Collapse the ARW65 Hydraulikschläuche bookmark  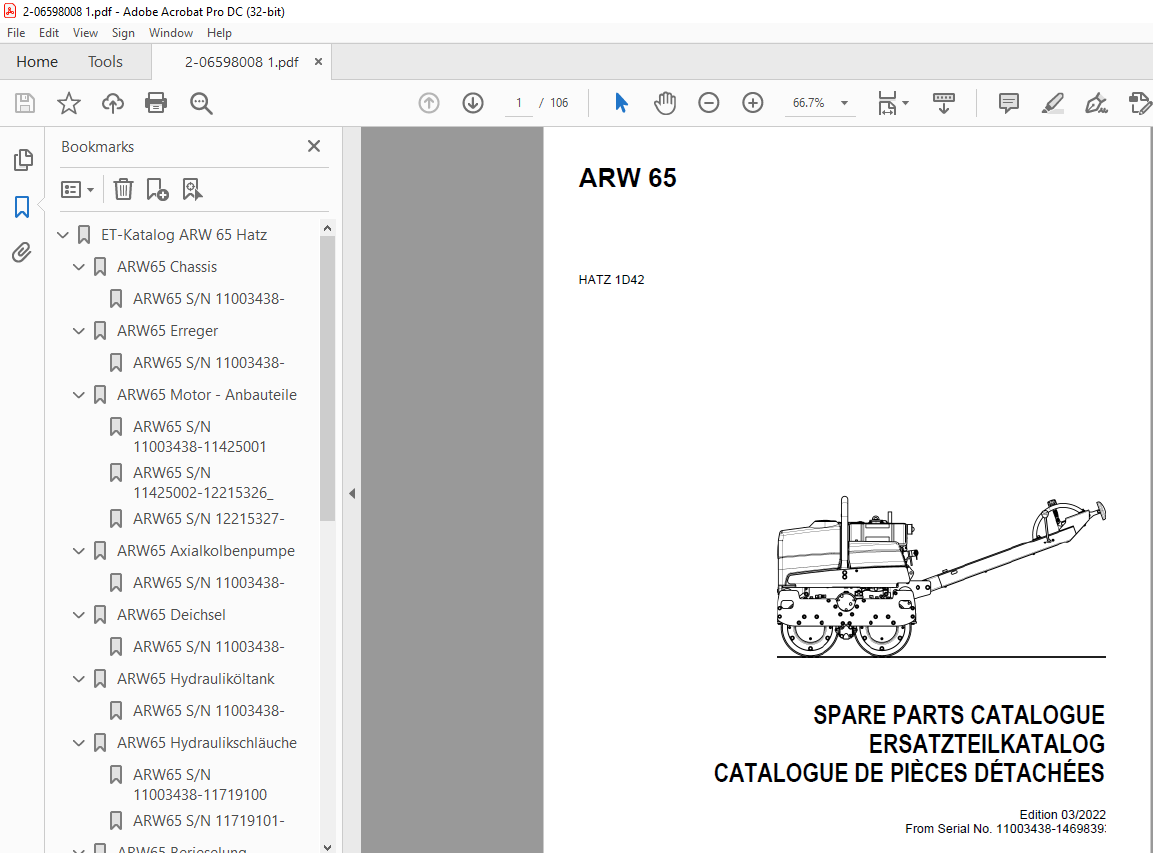79,743
